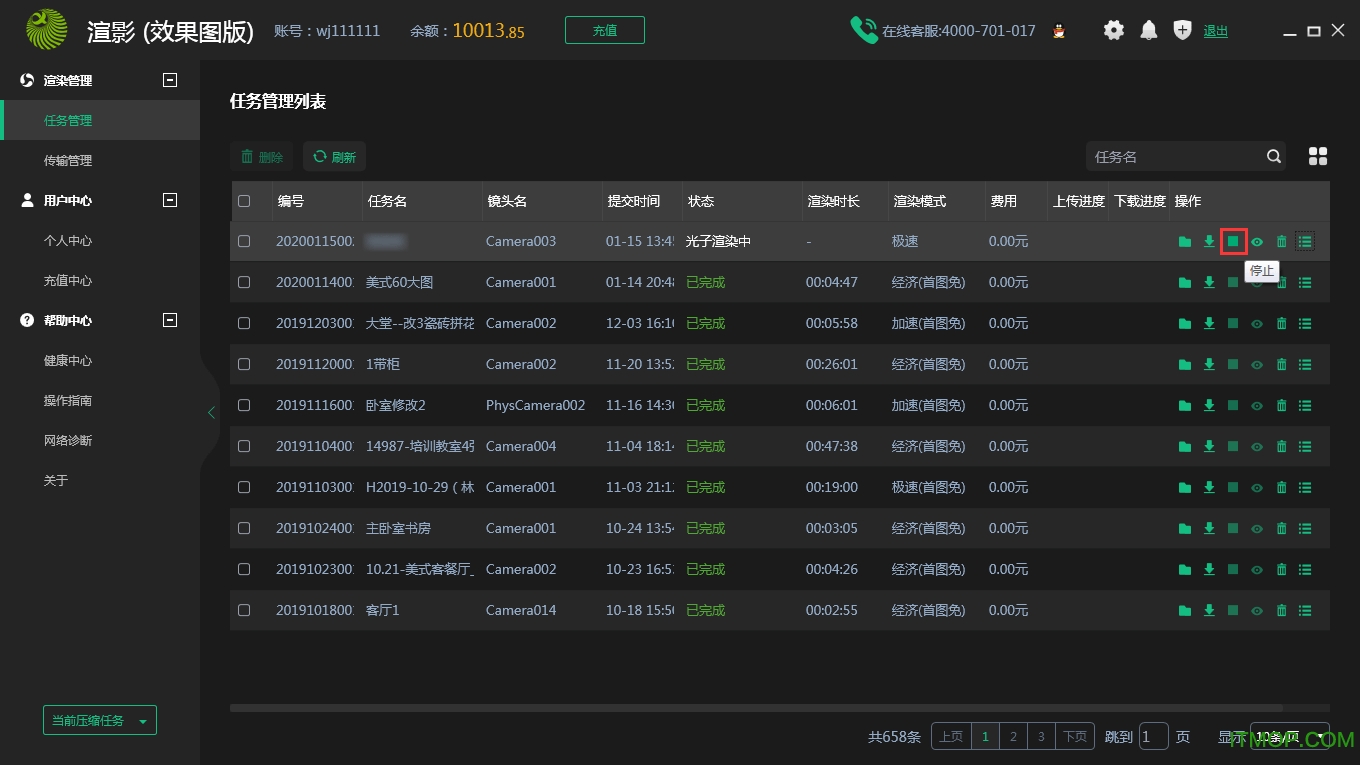Preview 卧室修改2 task using eye icon

click(1257, 406)
